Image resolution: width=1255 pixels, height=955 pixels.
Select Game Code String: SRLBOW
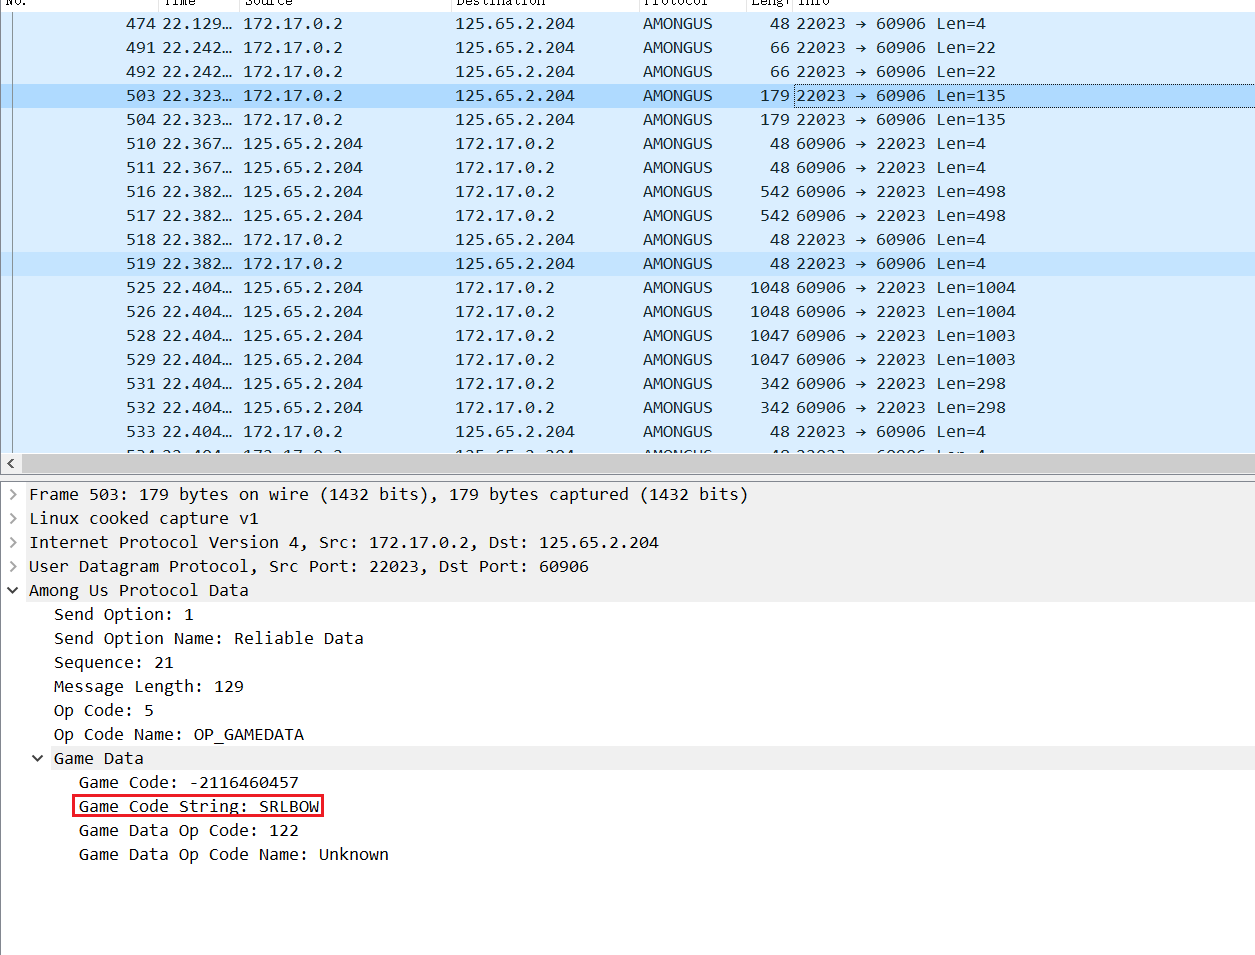point(199,806)
